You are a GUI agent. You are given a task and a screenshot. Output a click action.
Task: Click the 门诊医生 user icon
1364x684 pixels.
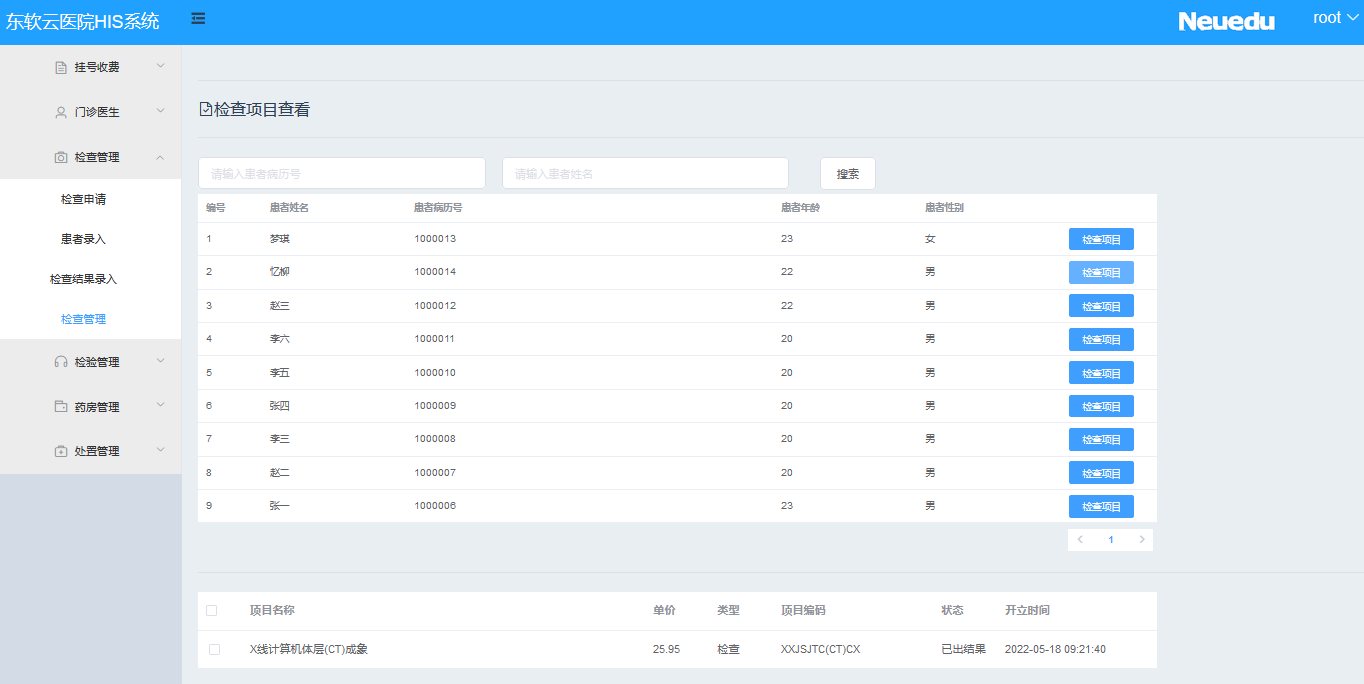tap(61, 112)
